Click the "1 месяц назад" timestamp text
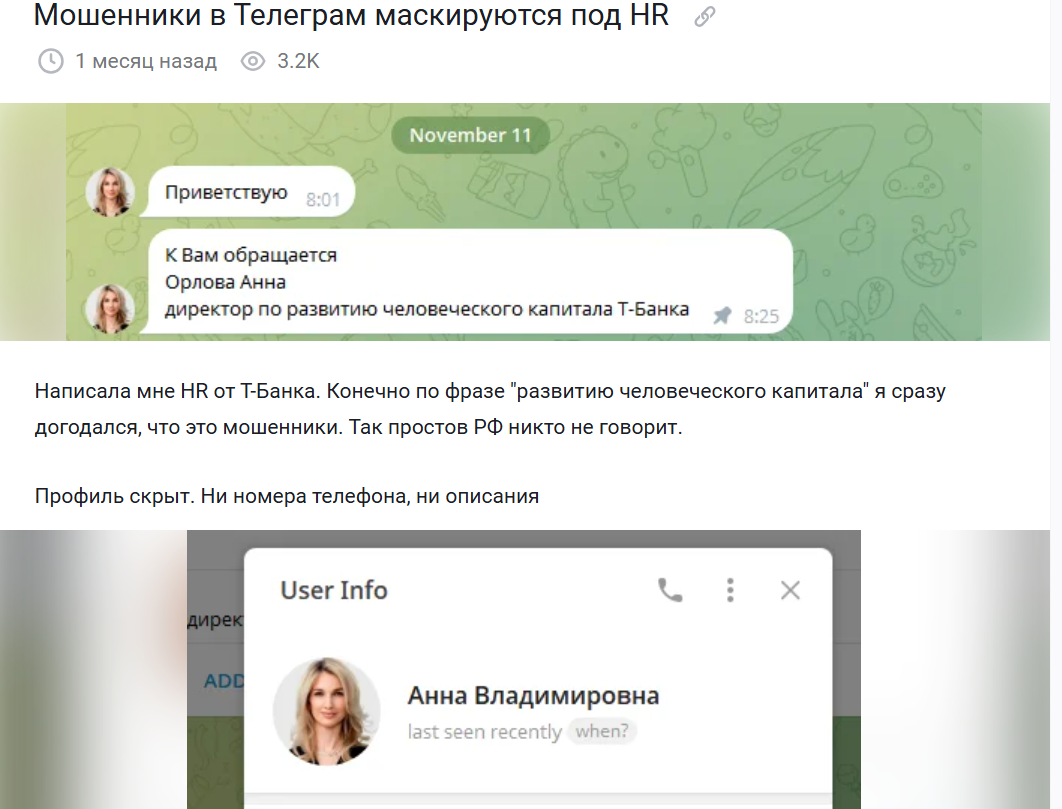This screenshot has height=809, width=1062. (146, 62)
